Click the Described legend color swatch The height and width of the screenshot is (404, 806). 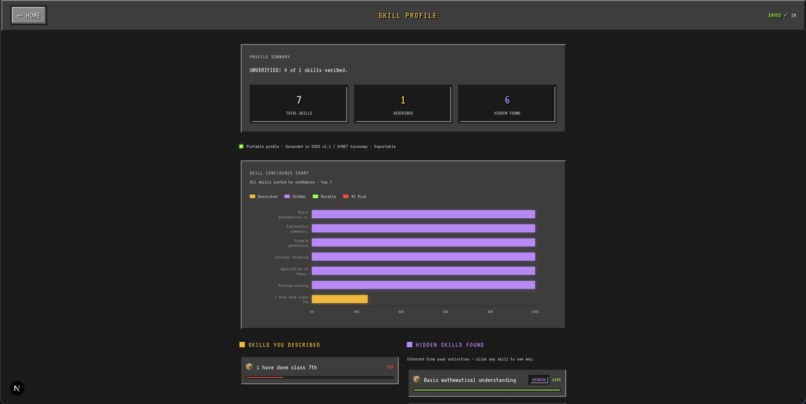pyautogui.click(x=252, y=196)
